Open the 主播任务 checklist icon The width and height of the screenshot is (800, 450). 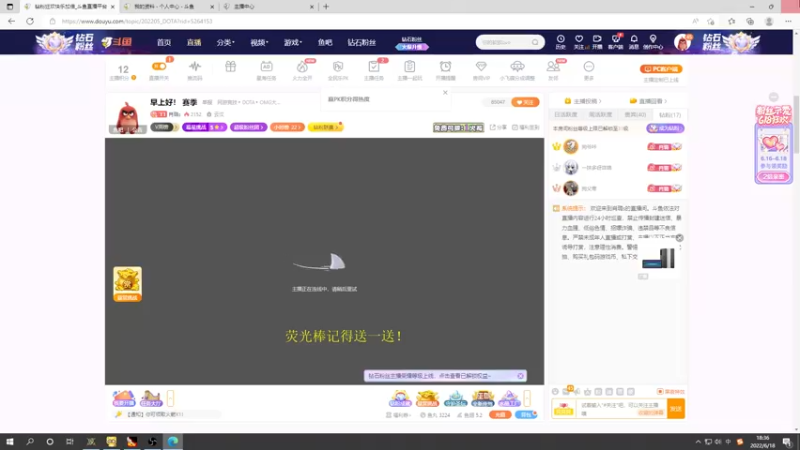click(373, 67)
